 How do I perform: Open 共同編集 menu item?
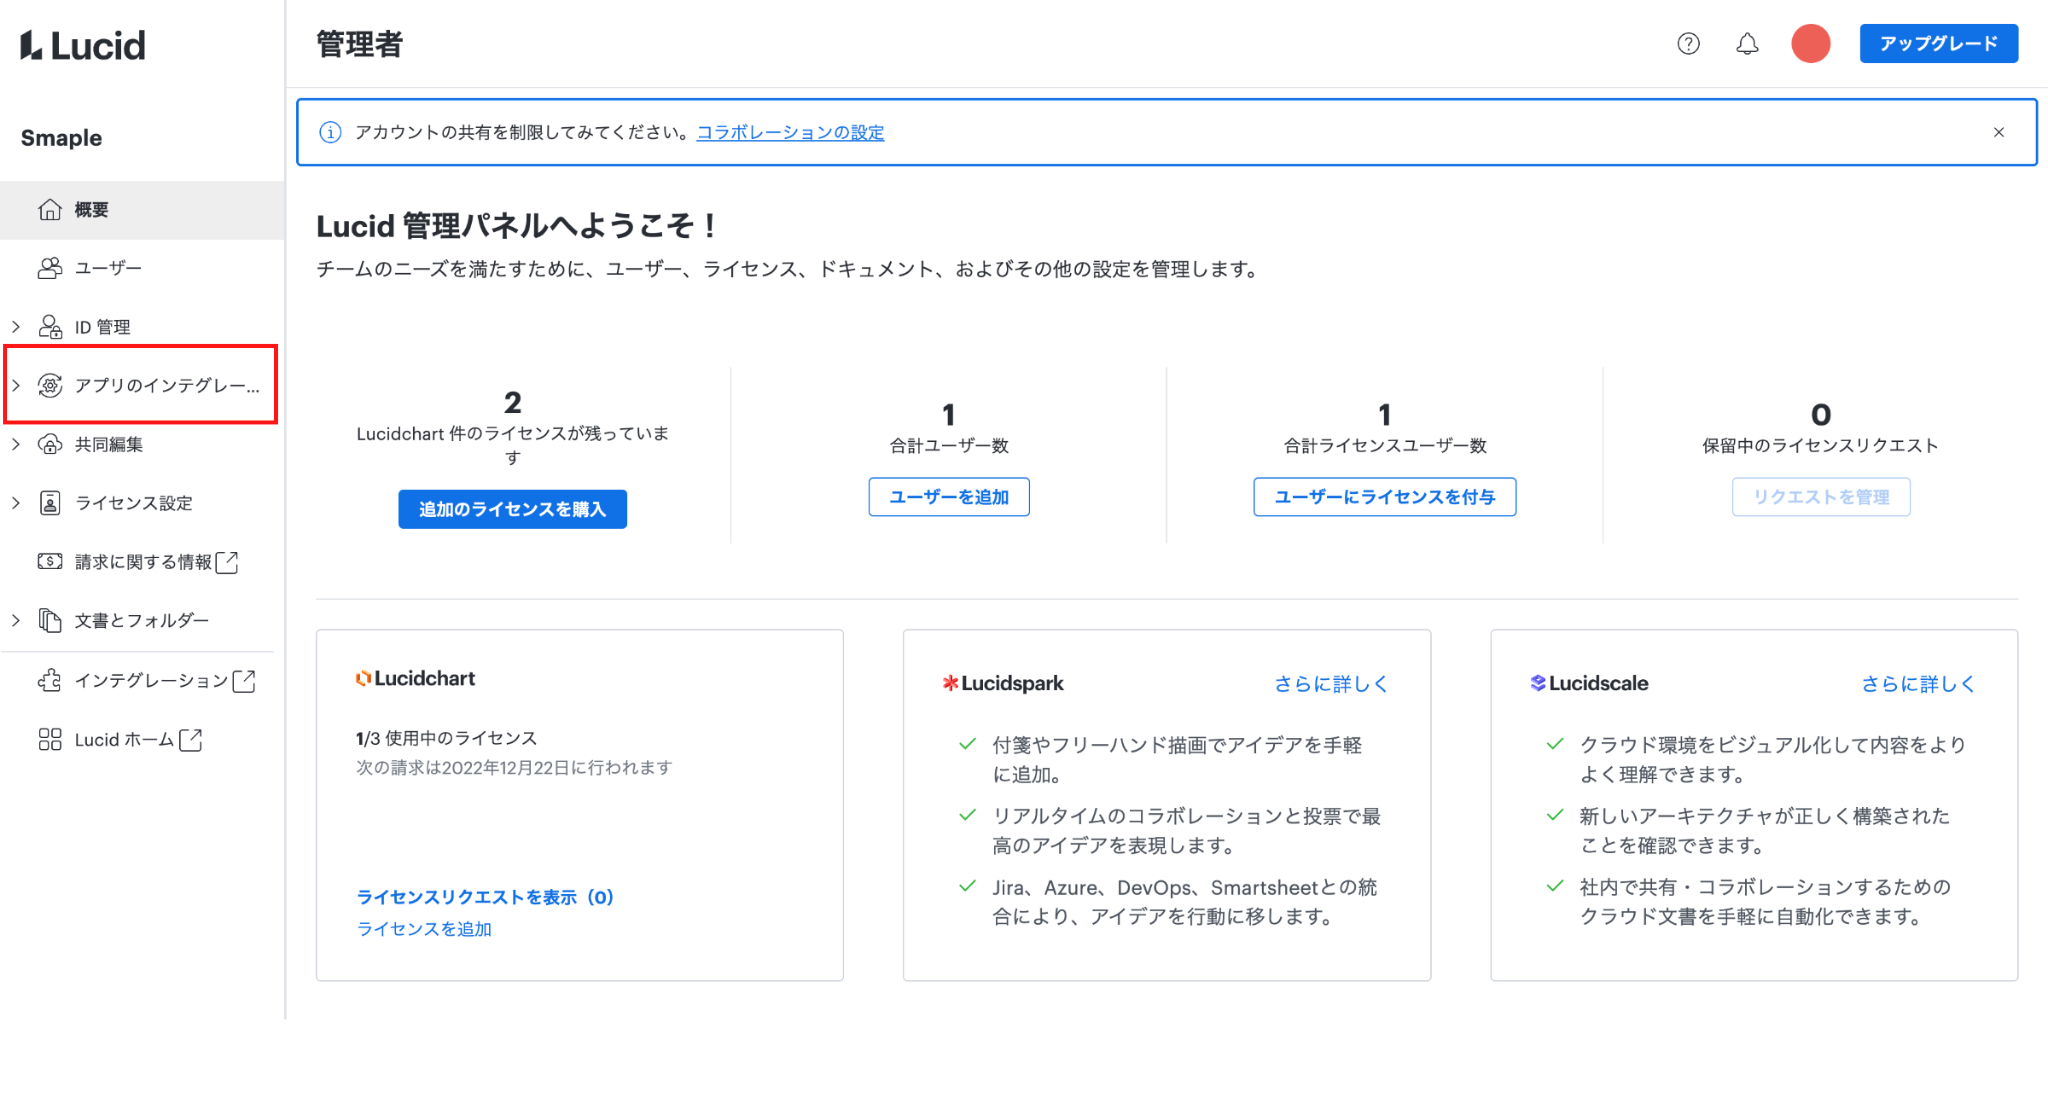(109, 444)
